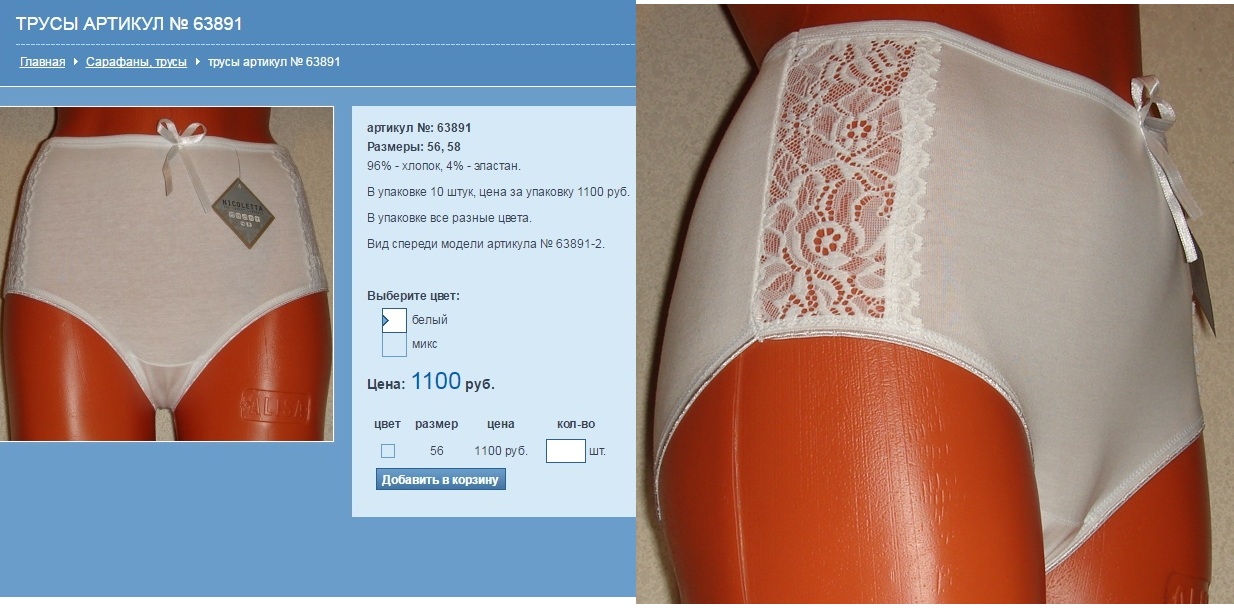The width and height of the screenshot is (1234, 608).
Task: Click breadcrumb arrow after Главная
Action: (76, 62)
